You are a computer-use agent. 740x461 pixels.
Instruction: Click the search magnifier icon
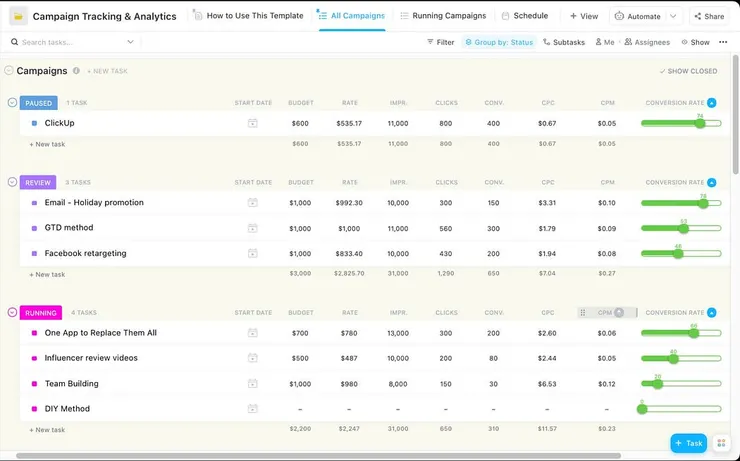[x=15, y=42]
